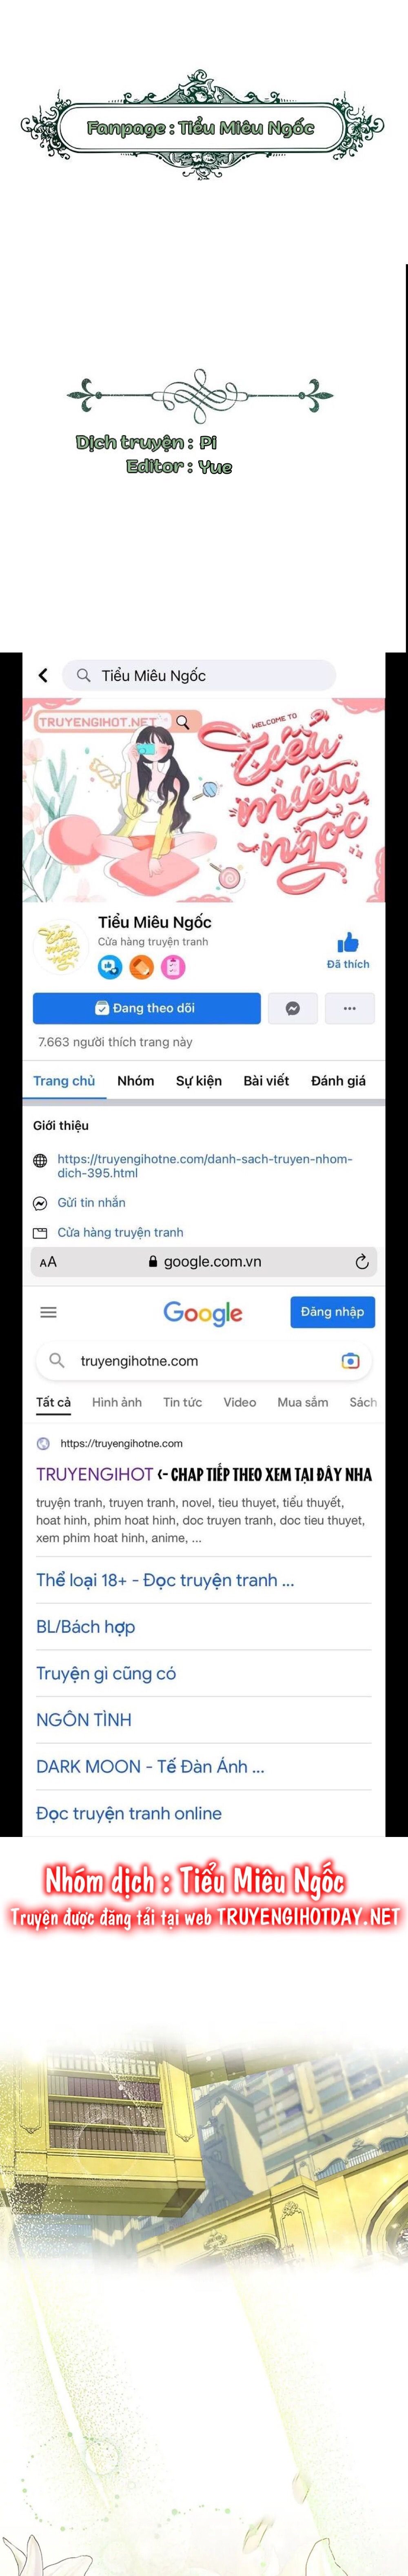Open Thể loại 18+ - Đọc truyện tranh result
408x2576 pixels.
[165, 1581]
